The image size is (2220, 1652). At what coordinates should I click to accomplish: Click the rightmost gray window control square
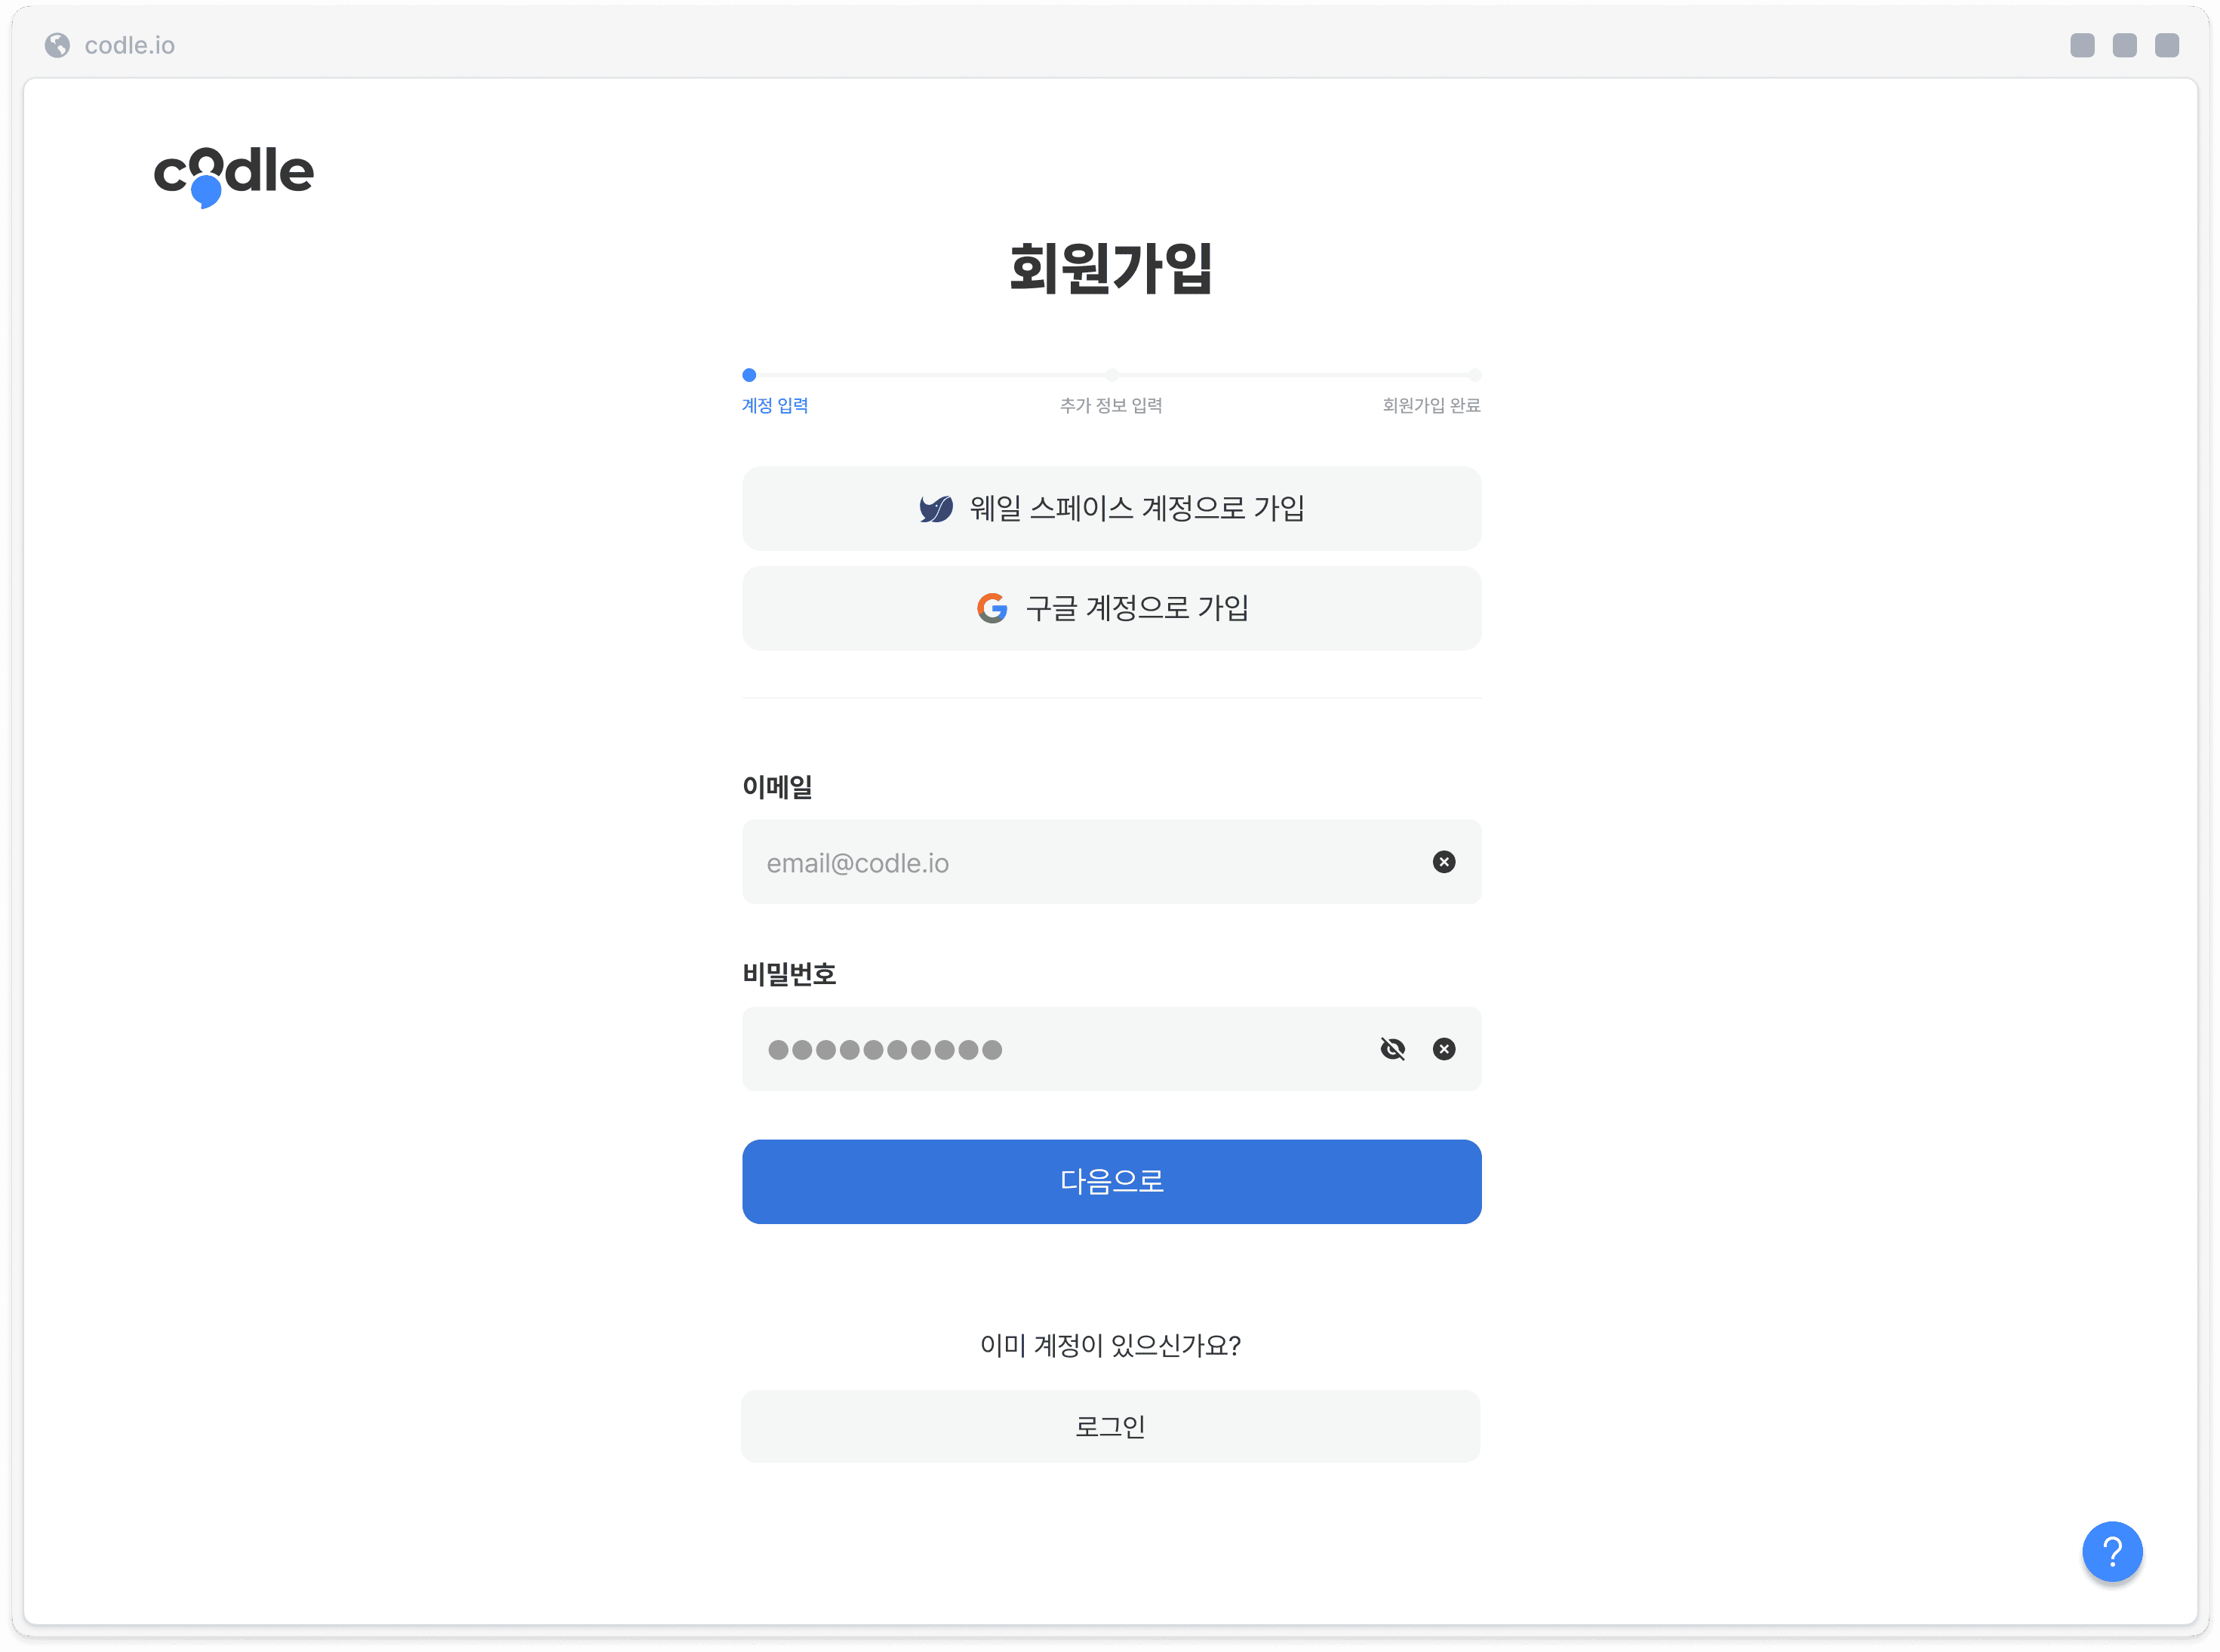tap(2166, 45)
